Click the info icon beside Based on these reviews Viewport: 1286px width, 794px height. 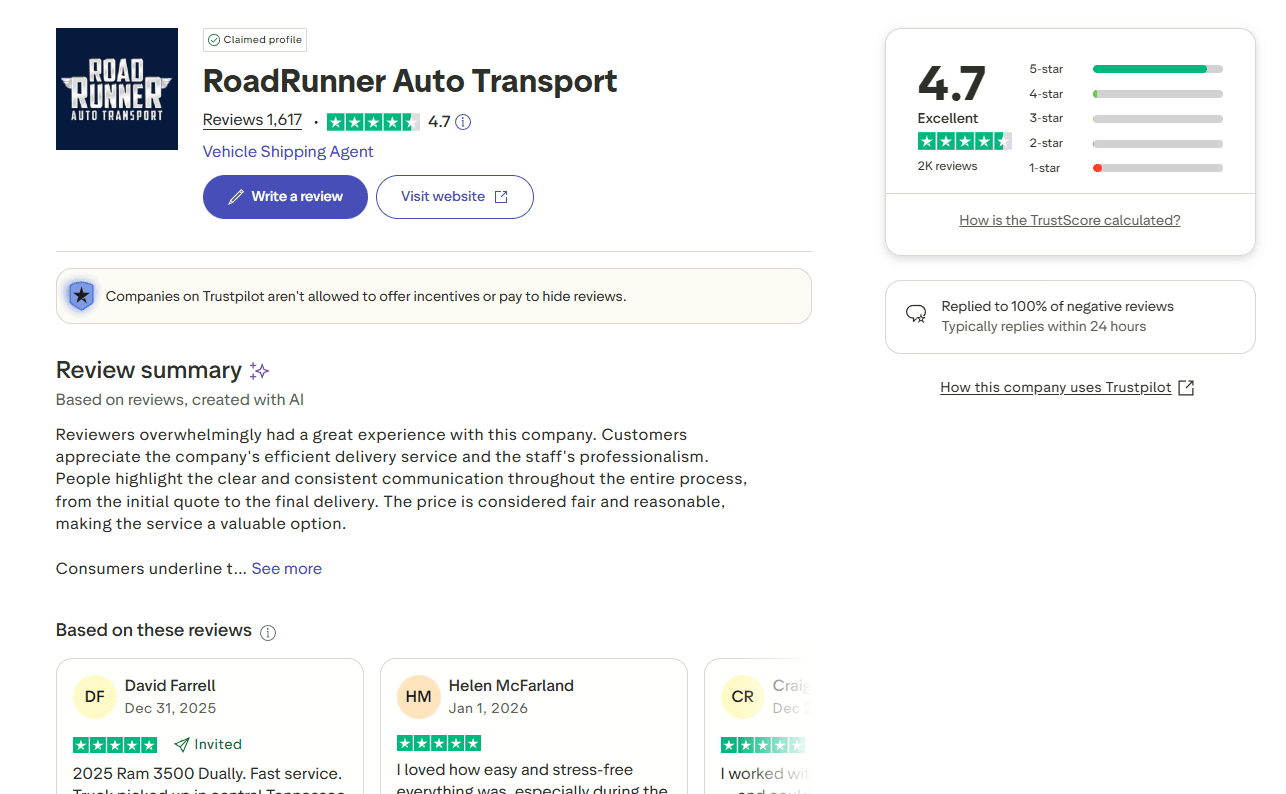click(x=268, y=631)
